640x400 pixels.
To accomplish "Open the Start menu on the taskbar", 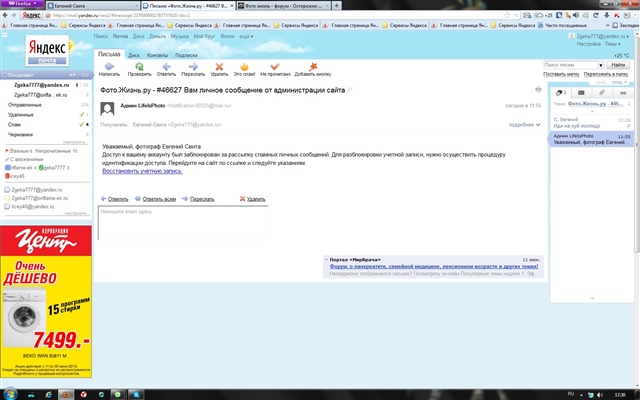I will pyautogui.click(x=10, y=393).
